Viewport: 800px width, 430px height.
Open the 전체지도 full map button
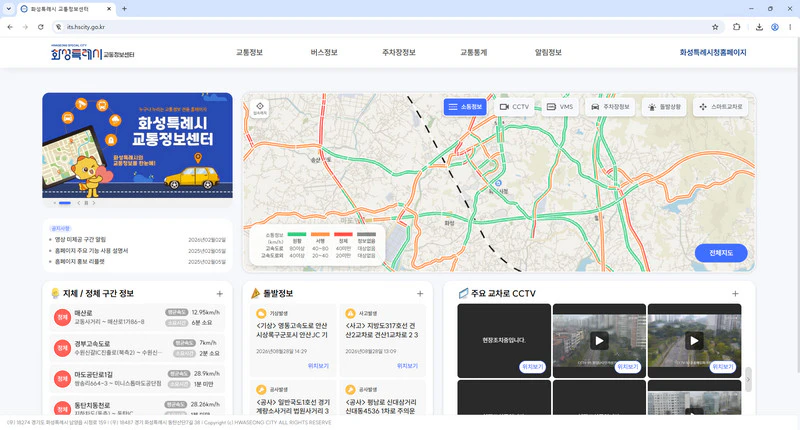(x=721, y=253)
